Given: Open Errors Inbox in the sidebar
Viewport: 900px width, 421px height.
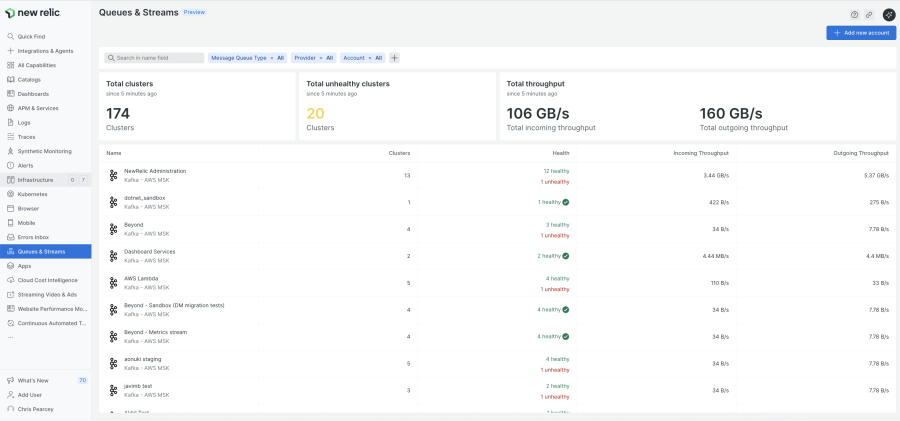Looking at the screenshot, I should (33, 237).
